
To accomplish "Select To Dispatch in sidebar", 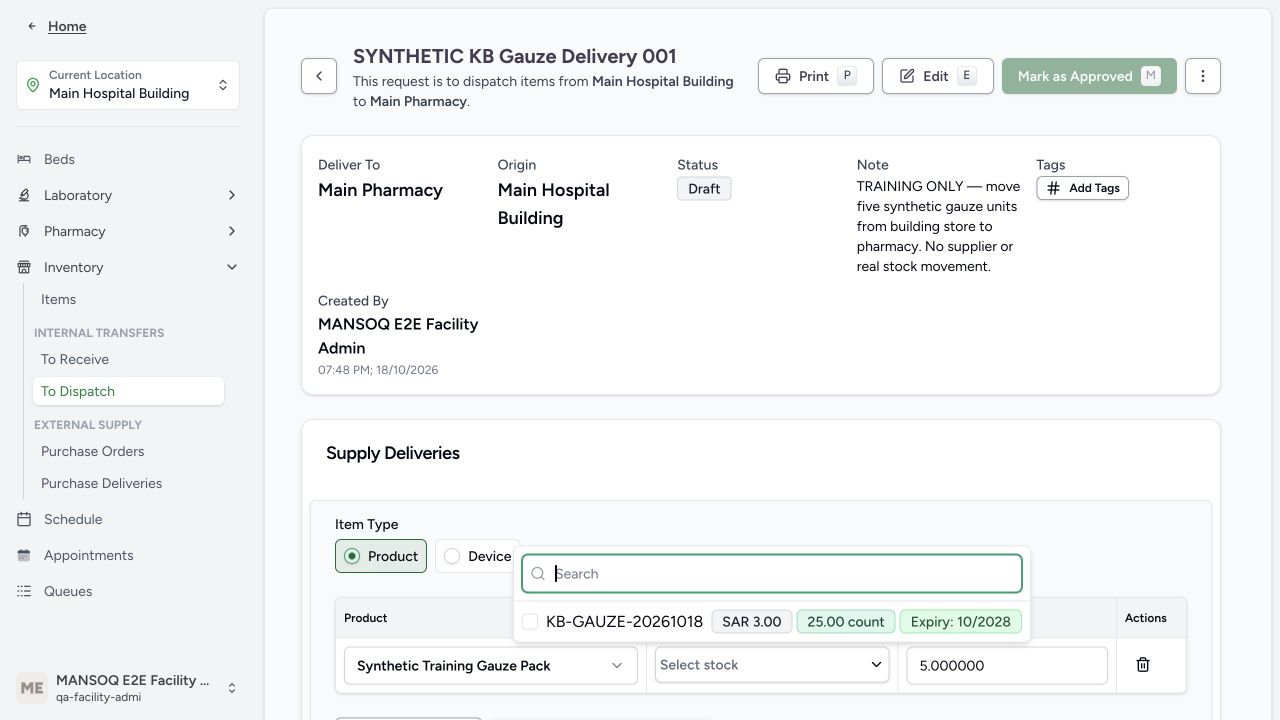I will point(128,391).
